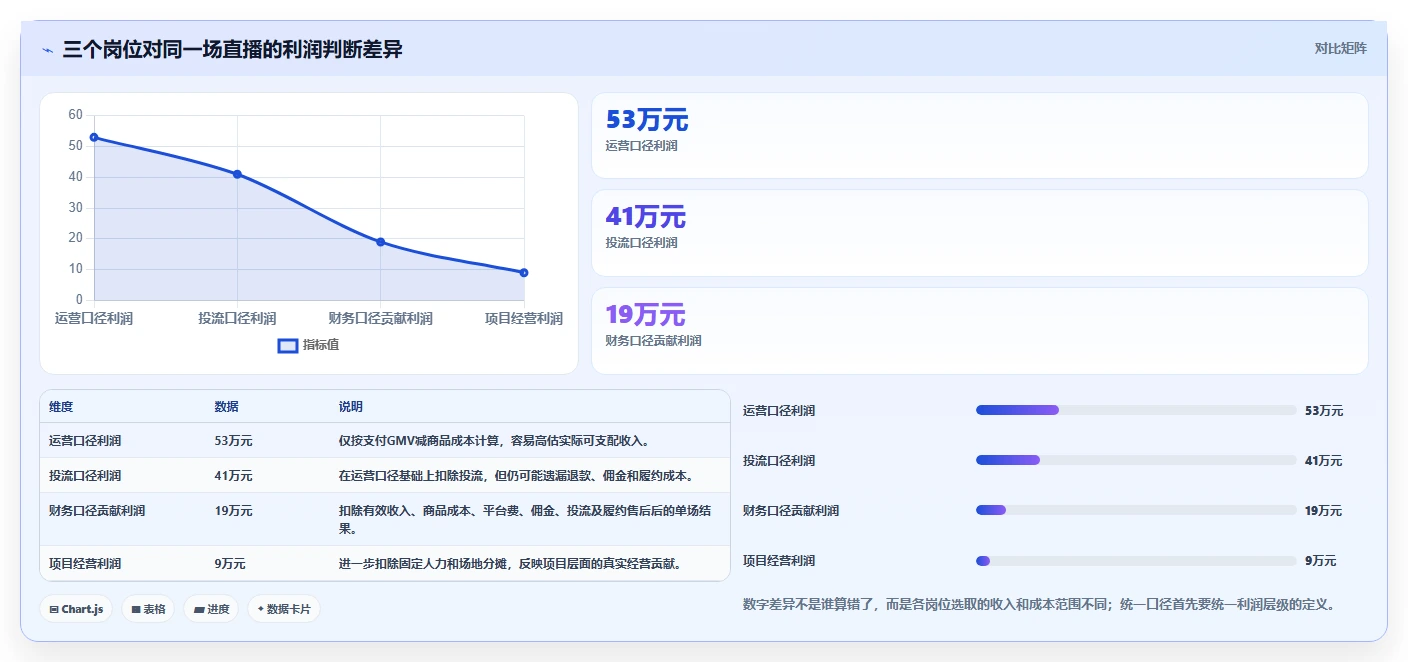This screenshot has height=662, width=1408.
Task: Click the 53万元 figure in the top card
Action: click(x=647, y=120)
